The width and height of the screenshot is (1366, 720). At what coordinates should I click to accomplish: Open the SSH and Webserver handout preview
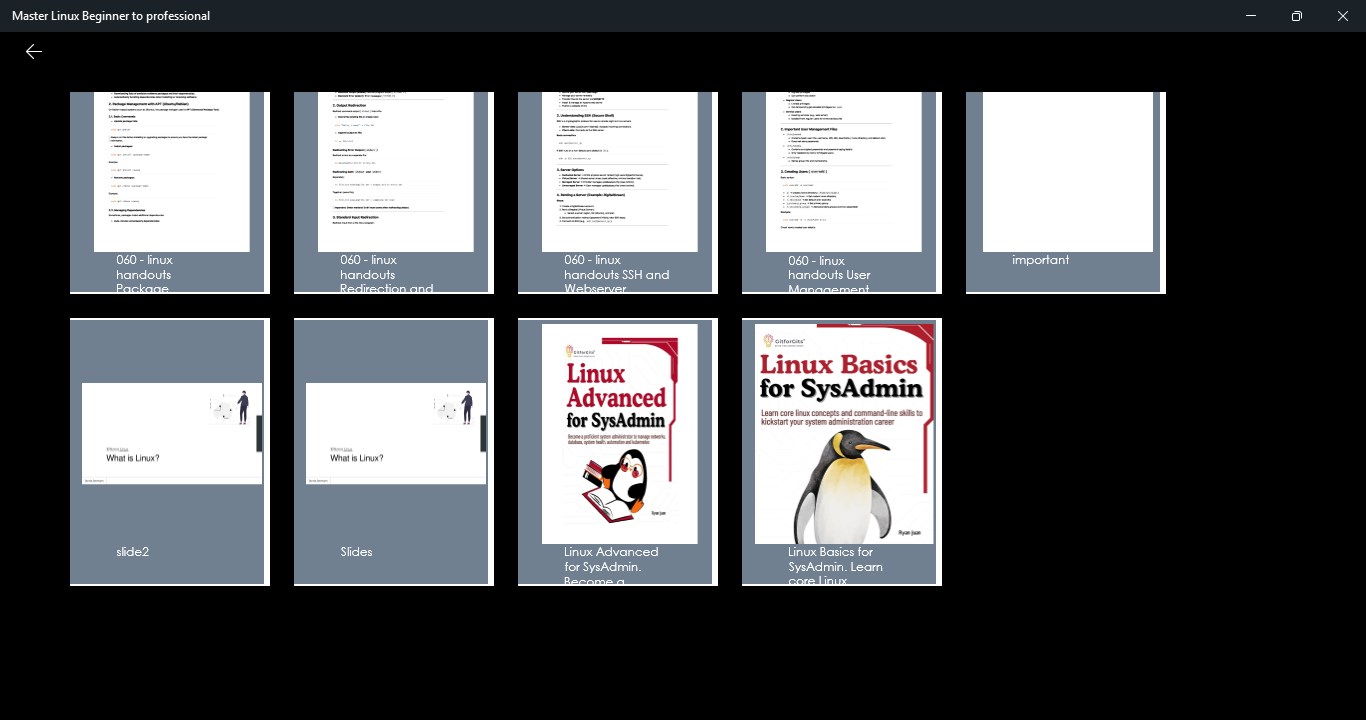point(619,170)
